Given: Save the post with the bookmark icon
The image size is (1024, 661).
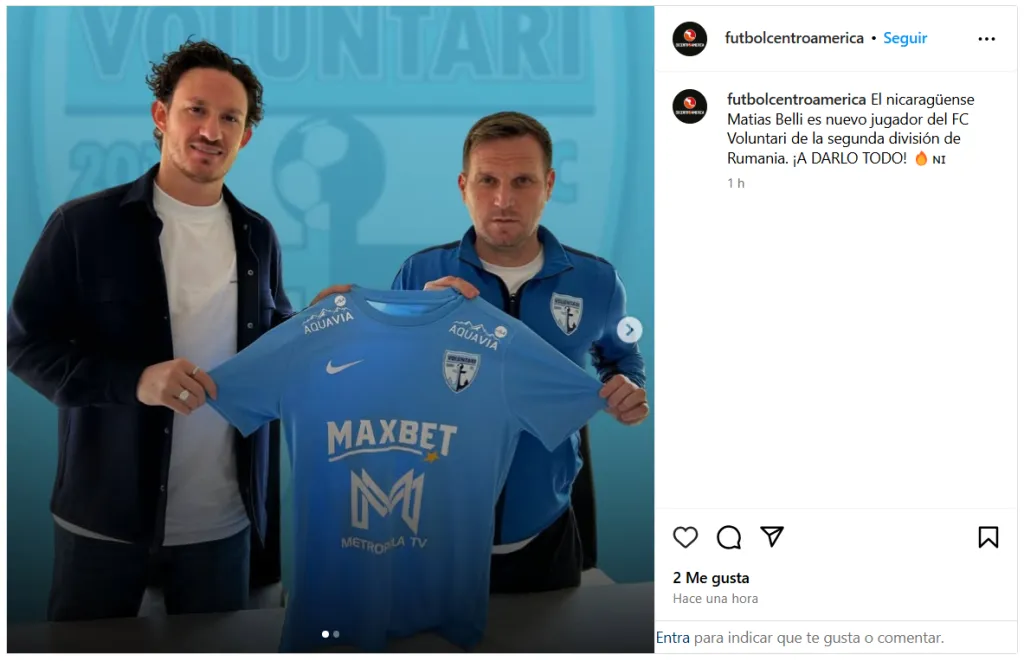Looking at the screenshot, I should click(988, 537).
